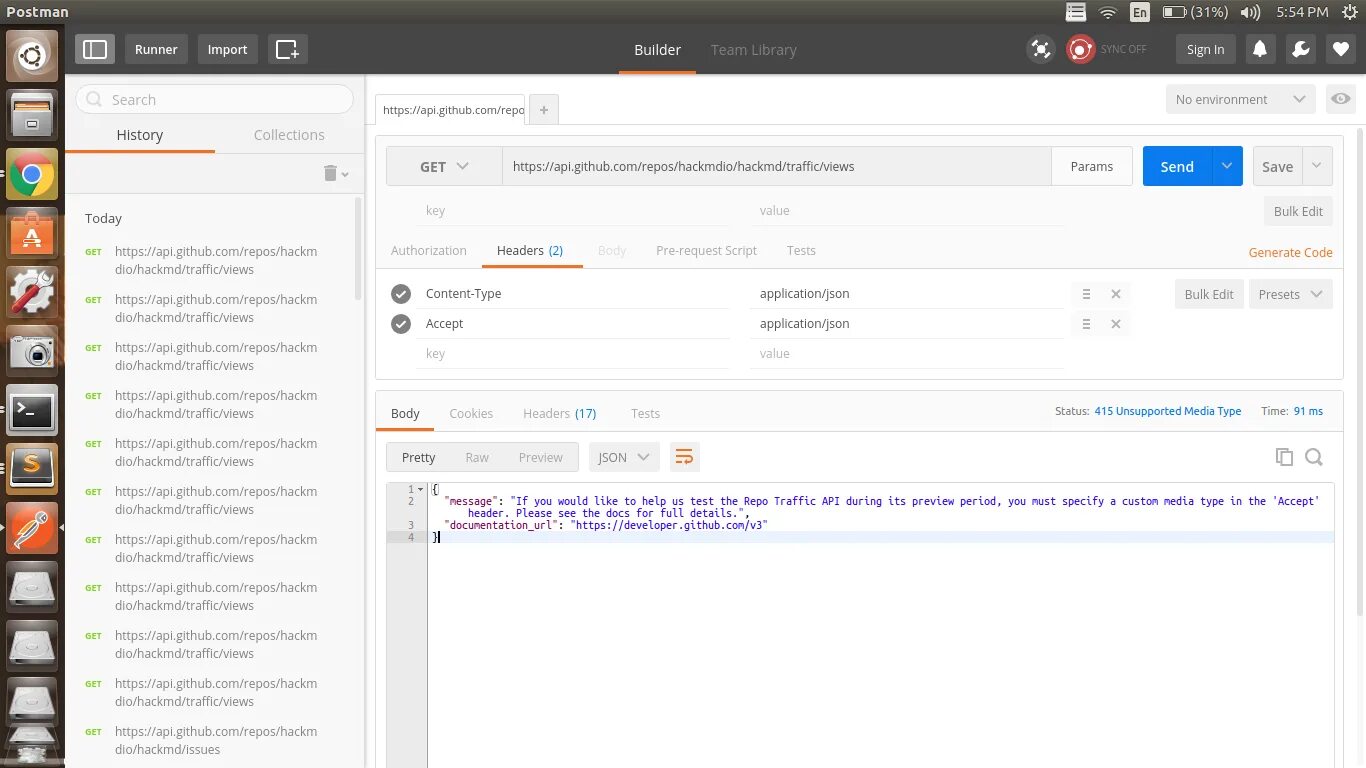Viewport: 1366px width, 768px height.
Task: Click the Generate Code link
Action: coord(1290,252)
